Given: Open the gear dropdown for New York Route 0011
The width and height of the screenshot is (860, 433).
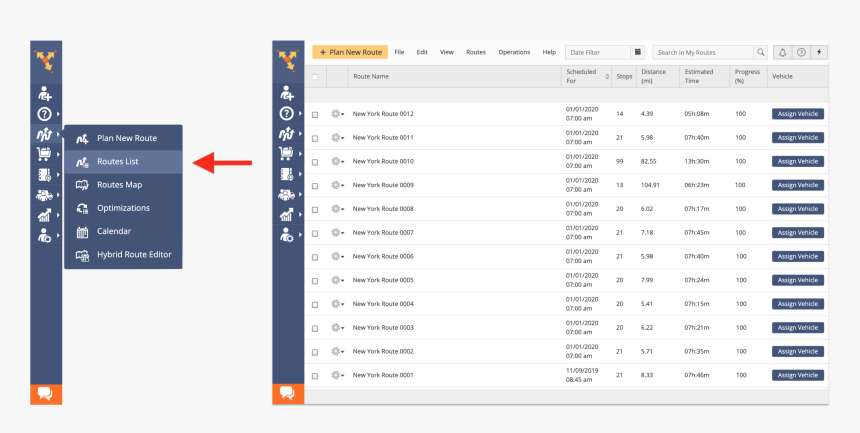Looking at the screenshot, I should point(337,138).
